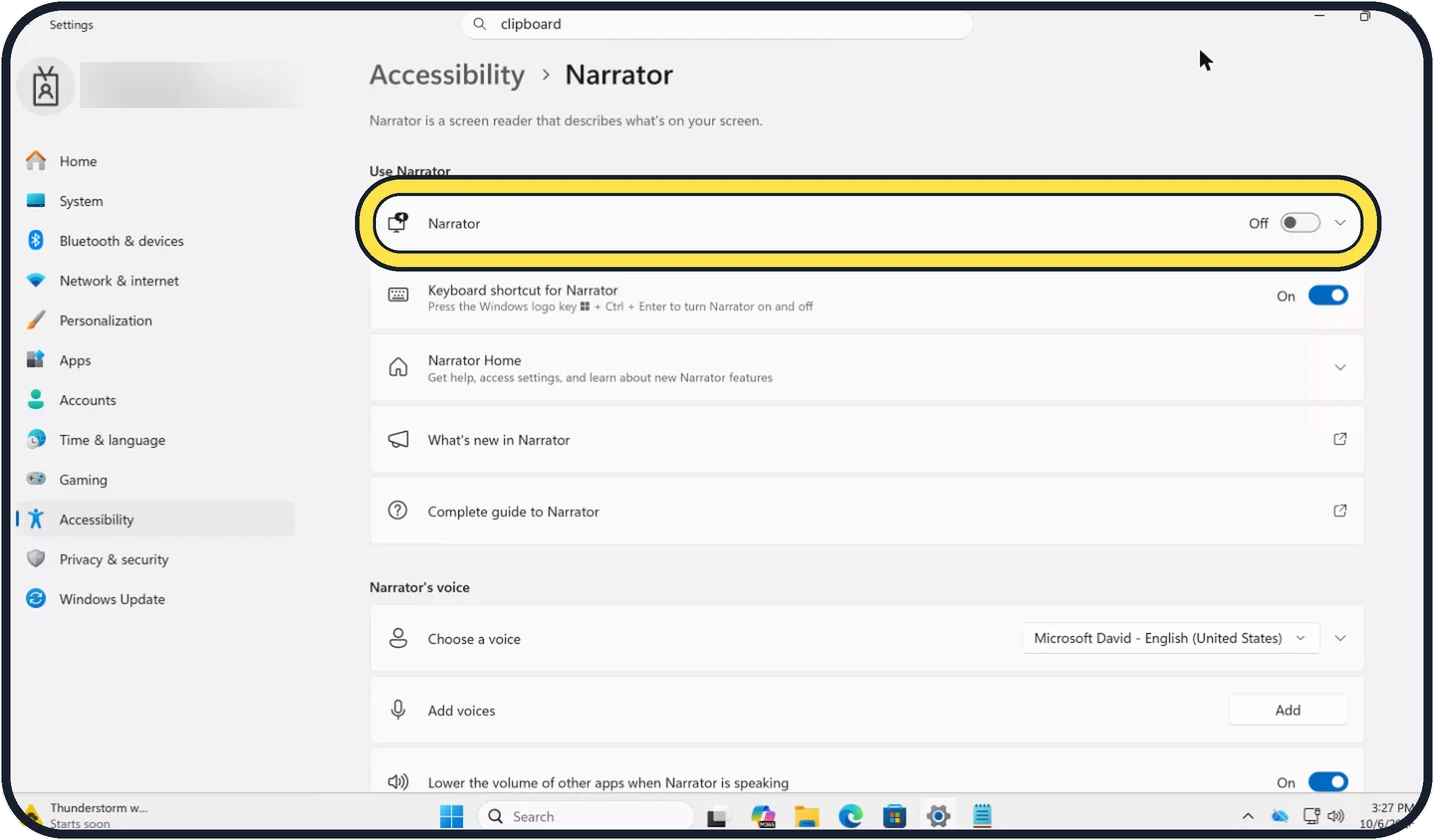Click the Windows Start button
Screen dimensions: 1434x840
(452, 816)
